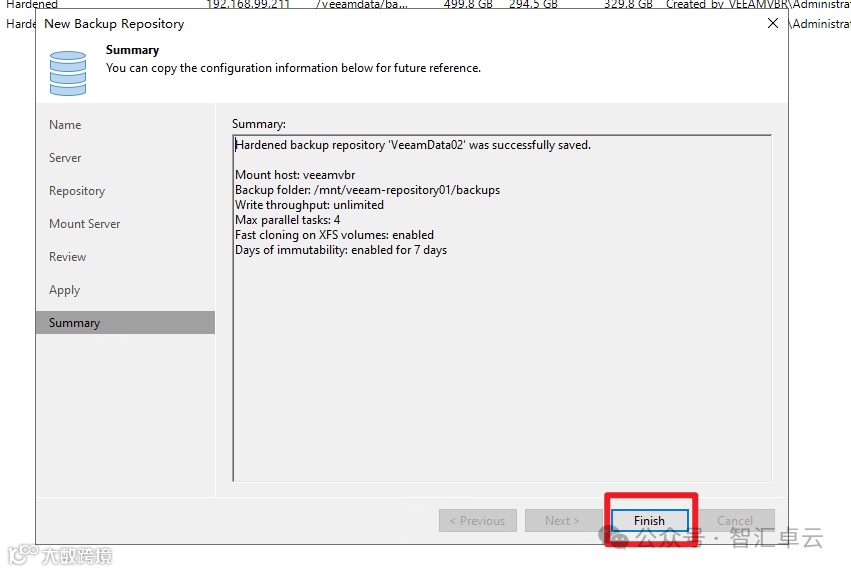Click the Cancel button
Image resolution: width=851 pixels, height=572 pixels.
click(735, 520)
